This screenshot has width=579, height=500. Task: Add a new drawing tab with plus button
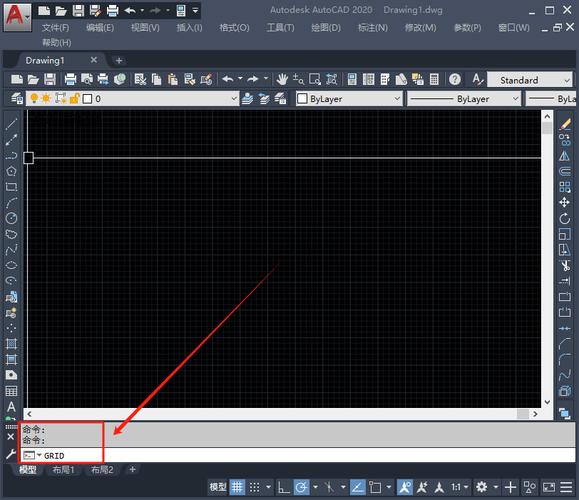click(119, 60)
